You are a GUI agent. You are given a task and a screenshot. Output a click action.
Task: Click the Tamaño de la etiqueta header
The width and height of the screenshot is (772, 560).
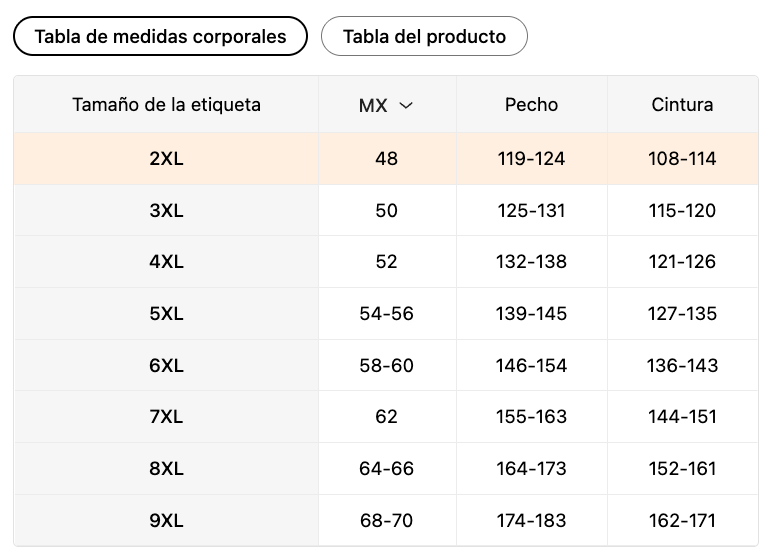(x=166, y=105)
